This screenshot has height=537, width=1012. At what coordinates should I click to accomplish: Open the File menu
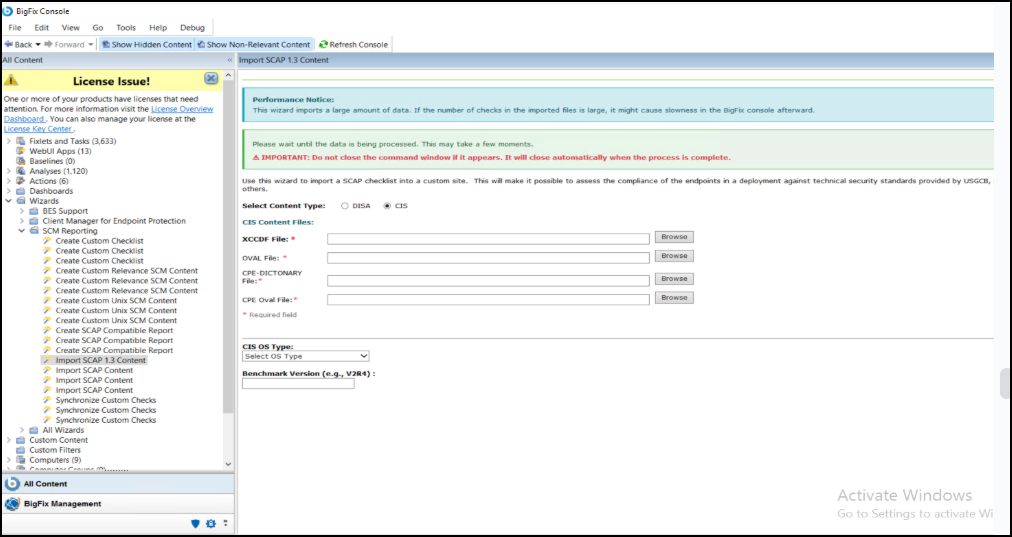pyautogui.click(x=15, y=28)
